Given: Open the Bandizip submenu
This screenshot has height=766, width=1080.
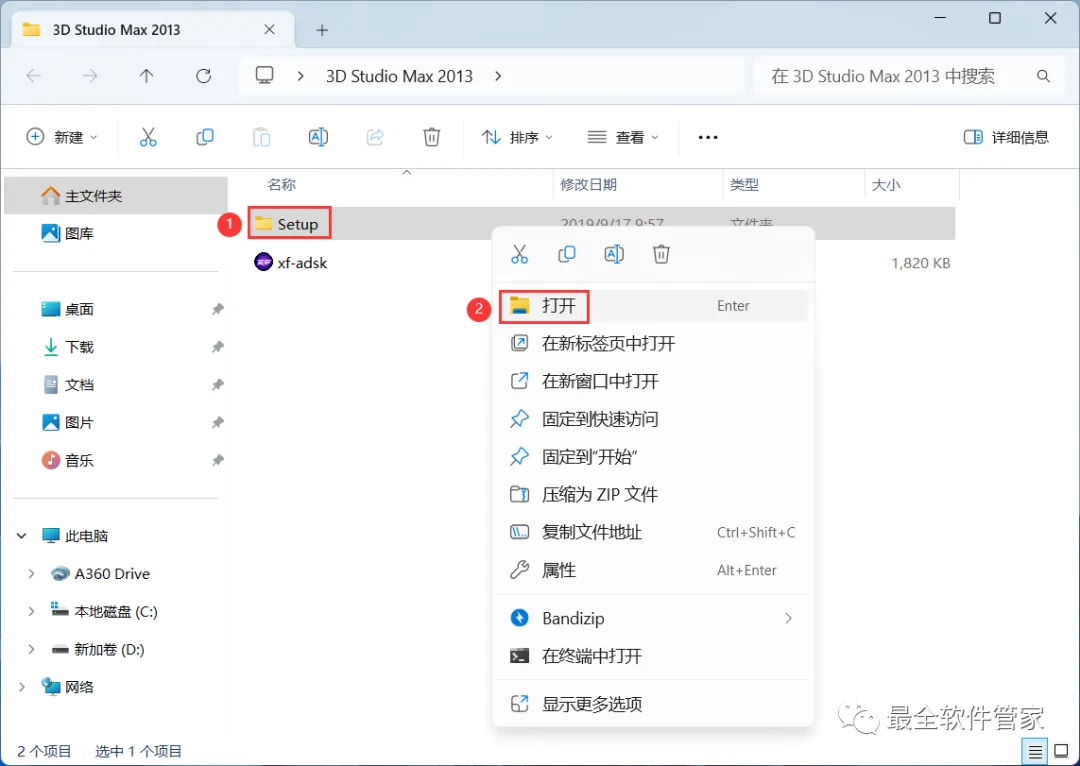Looking at the screenshot, I should tap(652, 618).
